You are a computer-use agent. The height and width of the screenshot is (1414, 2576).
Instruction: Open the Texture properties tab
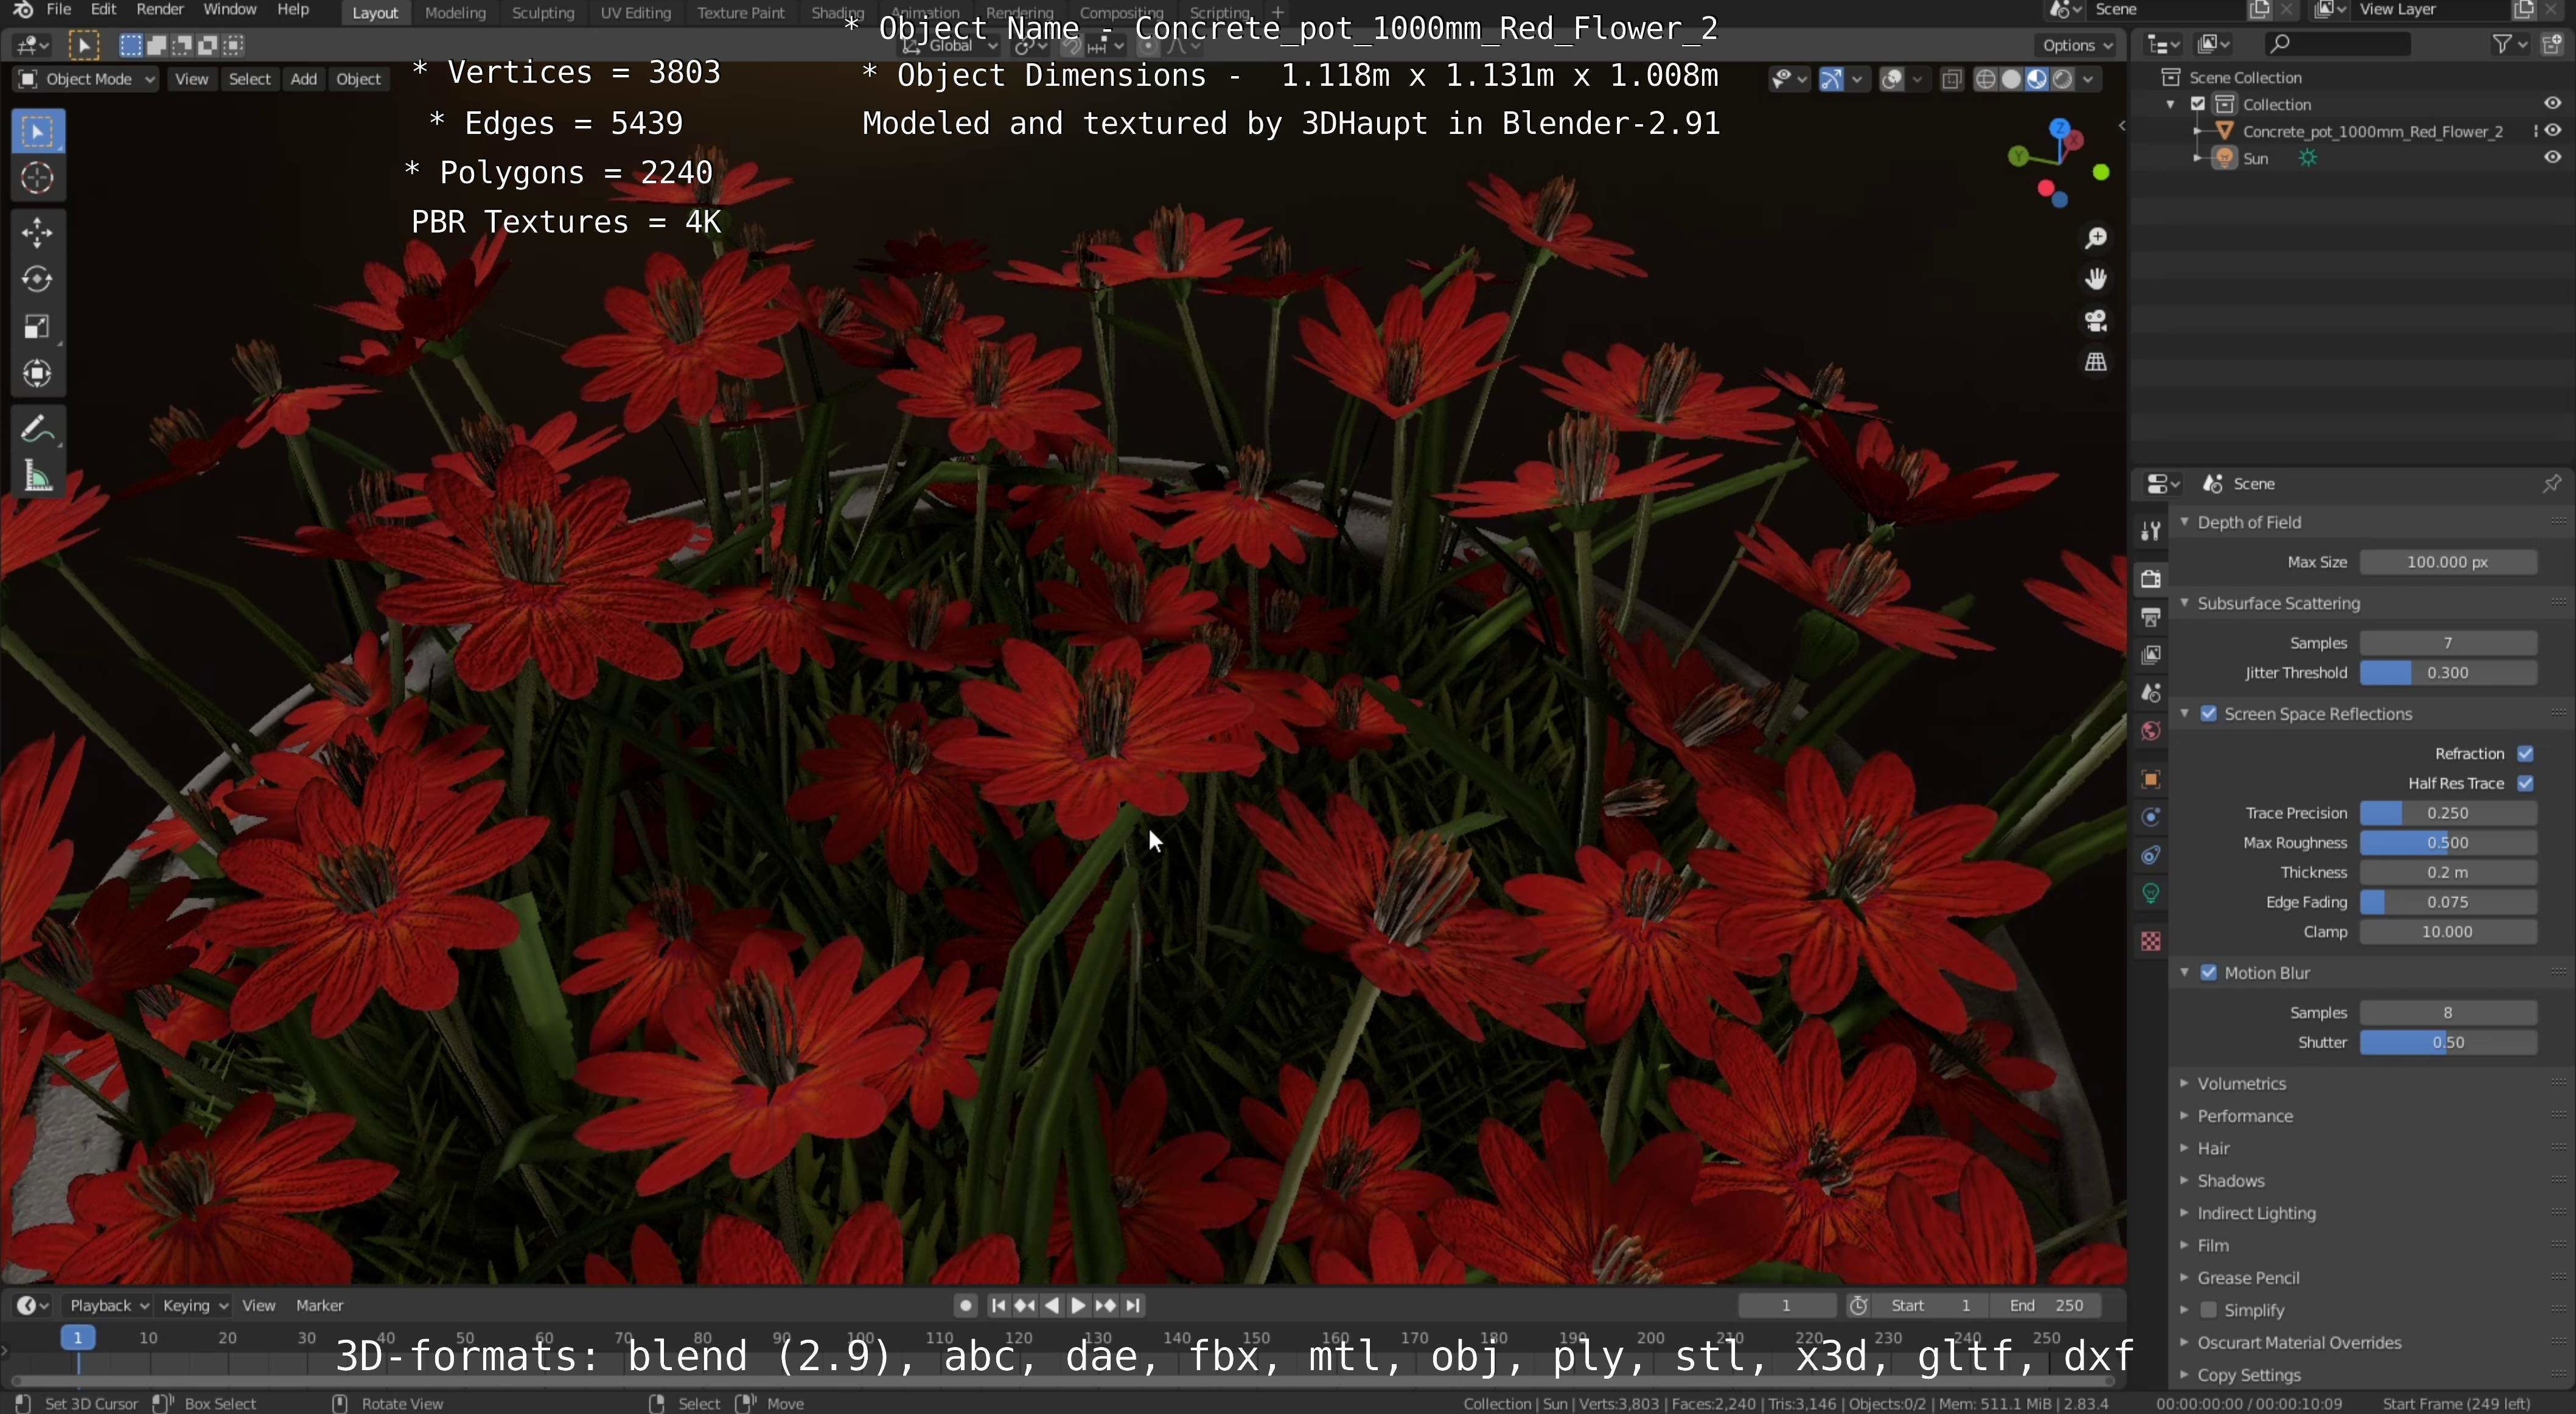[x=2151, y=941]
